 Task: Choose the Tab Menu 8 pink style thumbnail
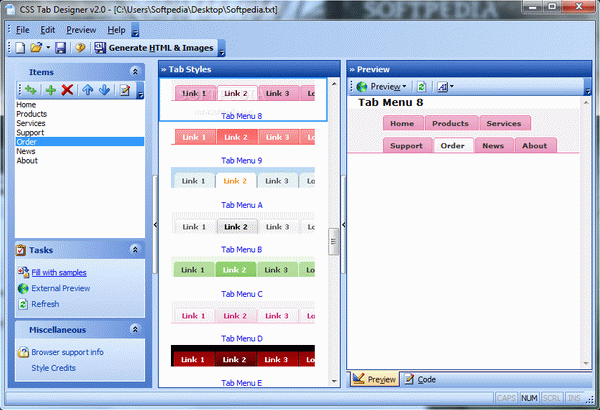[243, 93]
